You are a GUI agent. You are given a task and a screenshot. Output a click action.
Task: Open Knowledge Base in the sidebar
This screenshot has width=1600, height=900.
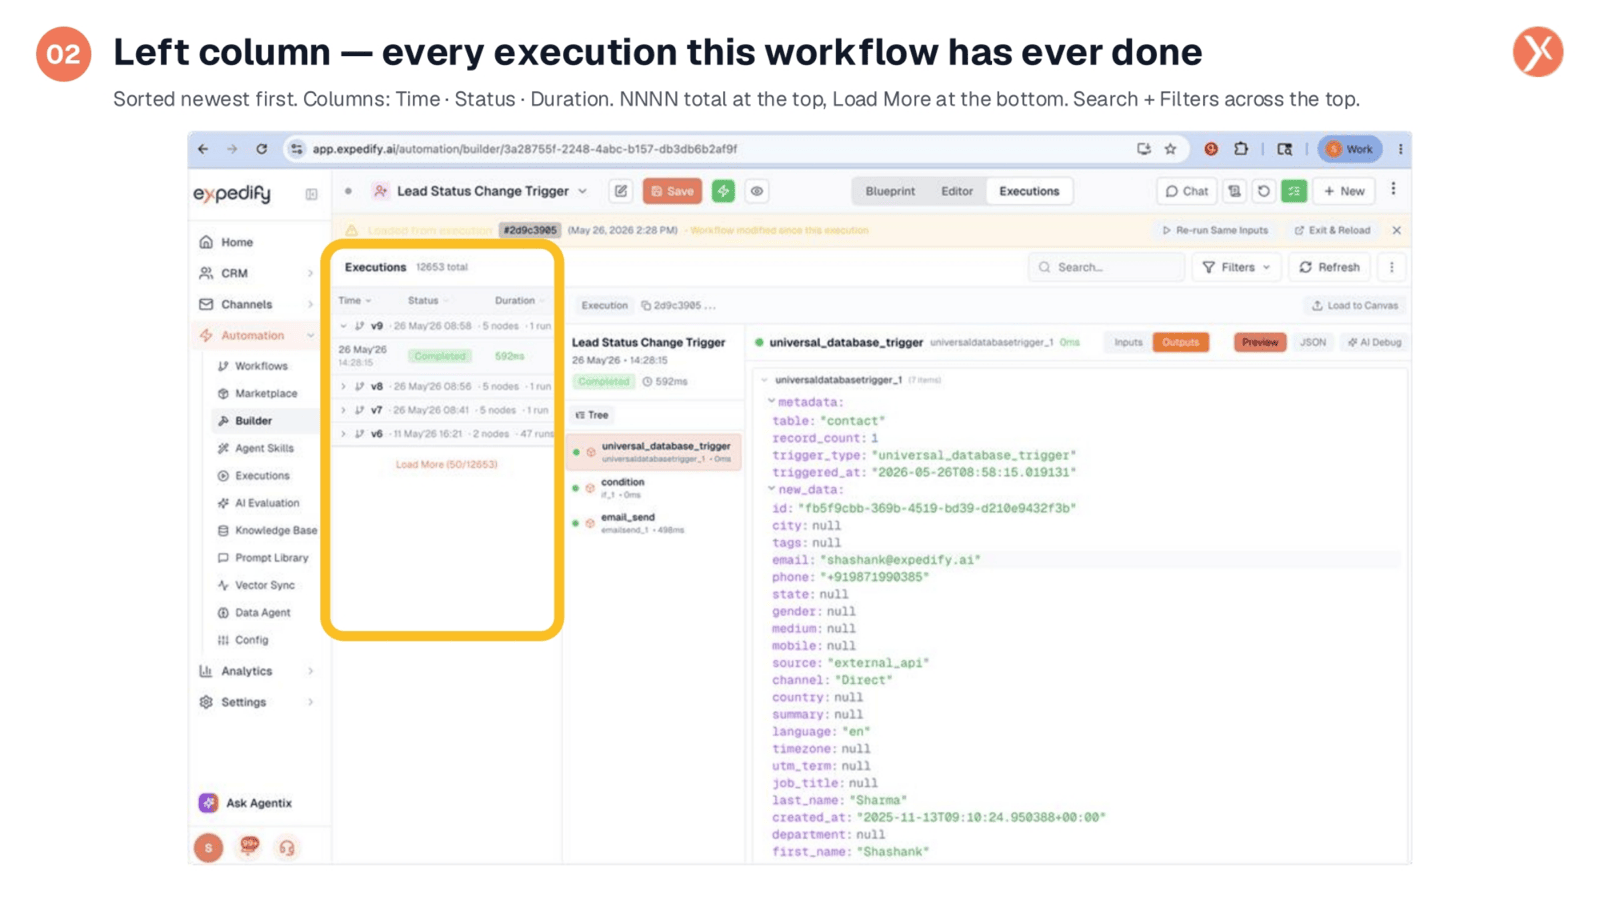(275, 530)
